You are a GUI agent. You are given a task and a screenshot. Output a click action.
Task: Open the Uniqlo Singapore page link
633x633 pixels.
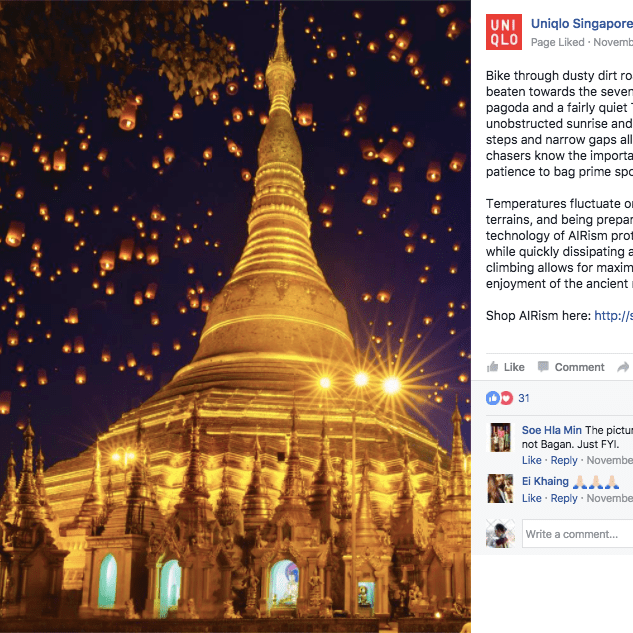pyautogui.click(x=581, y=23)
